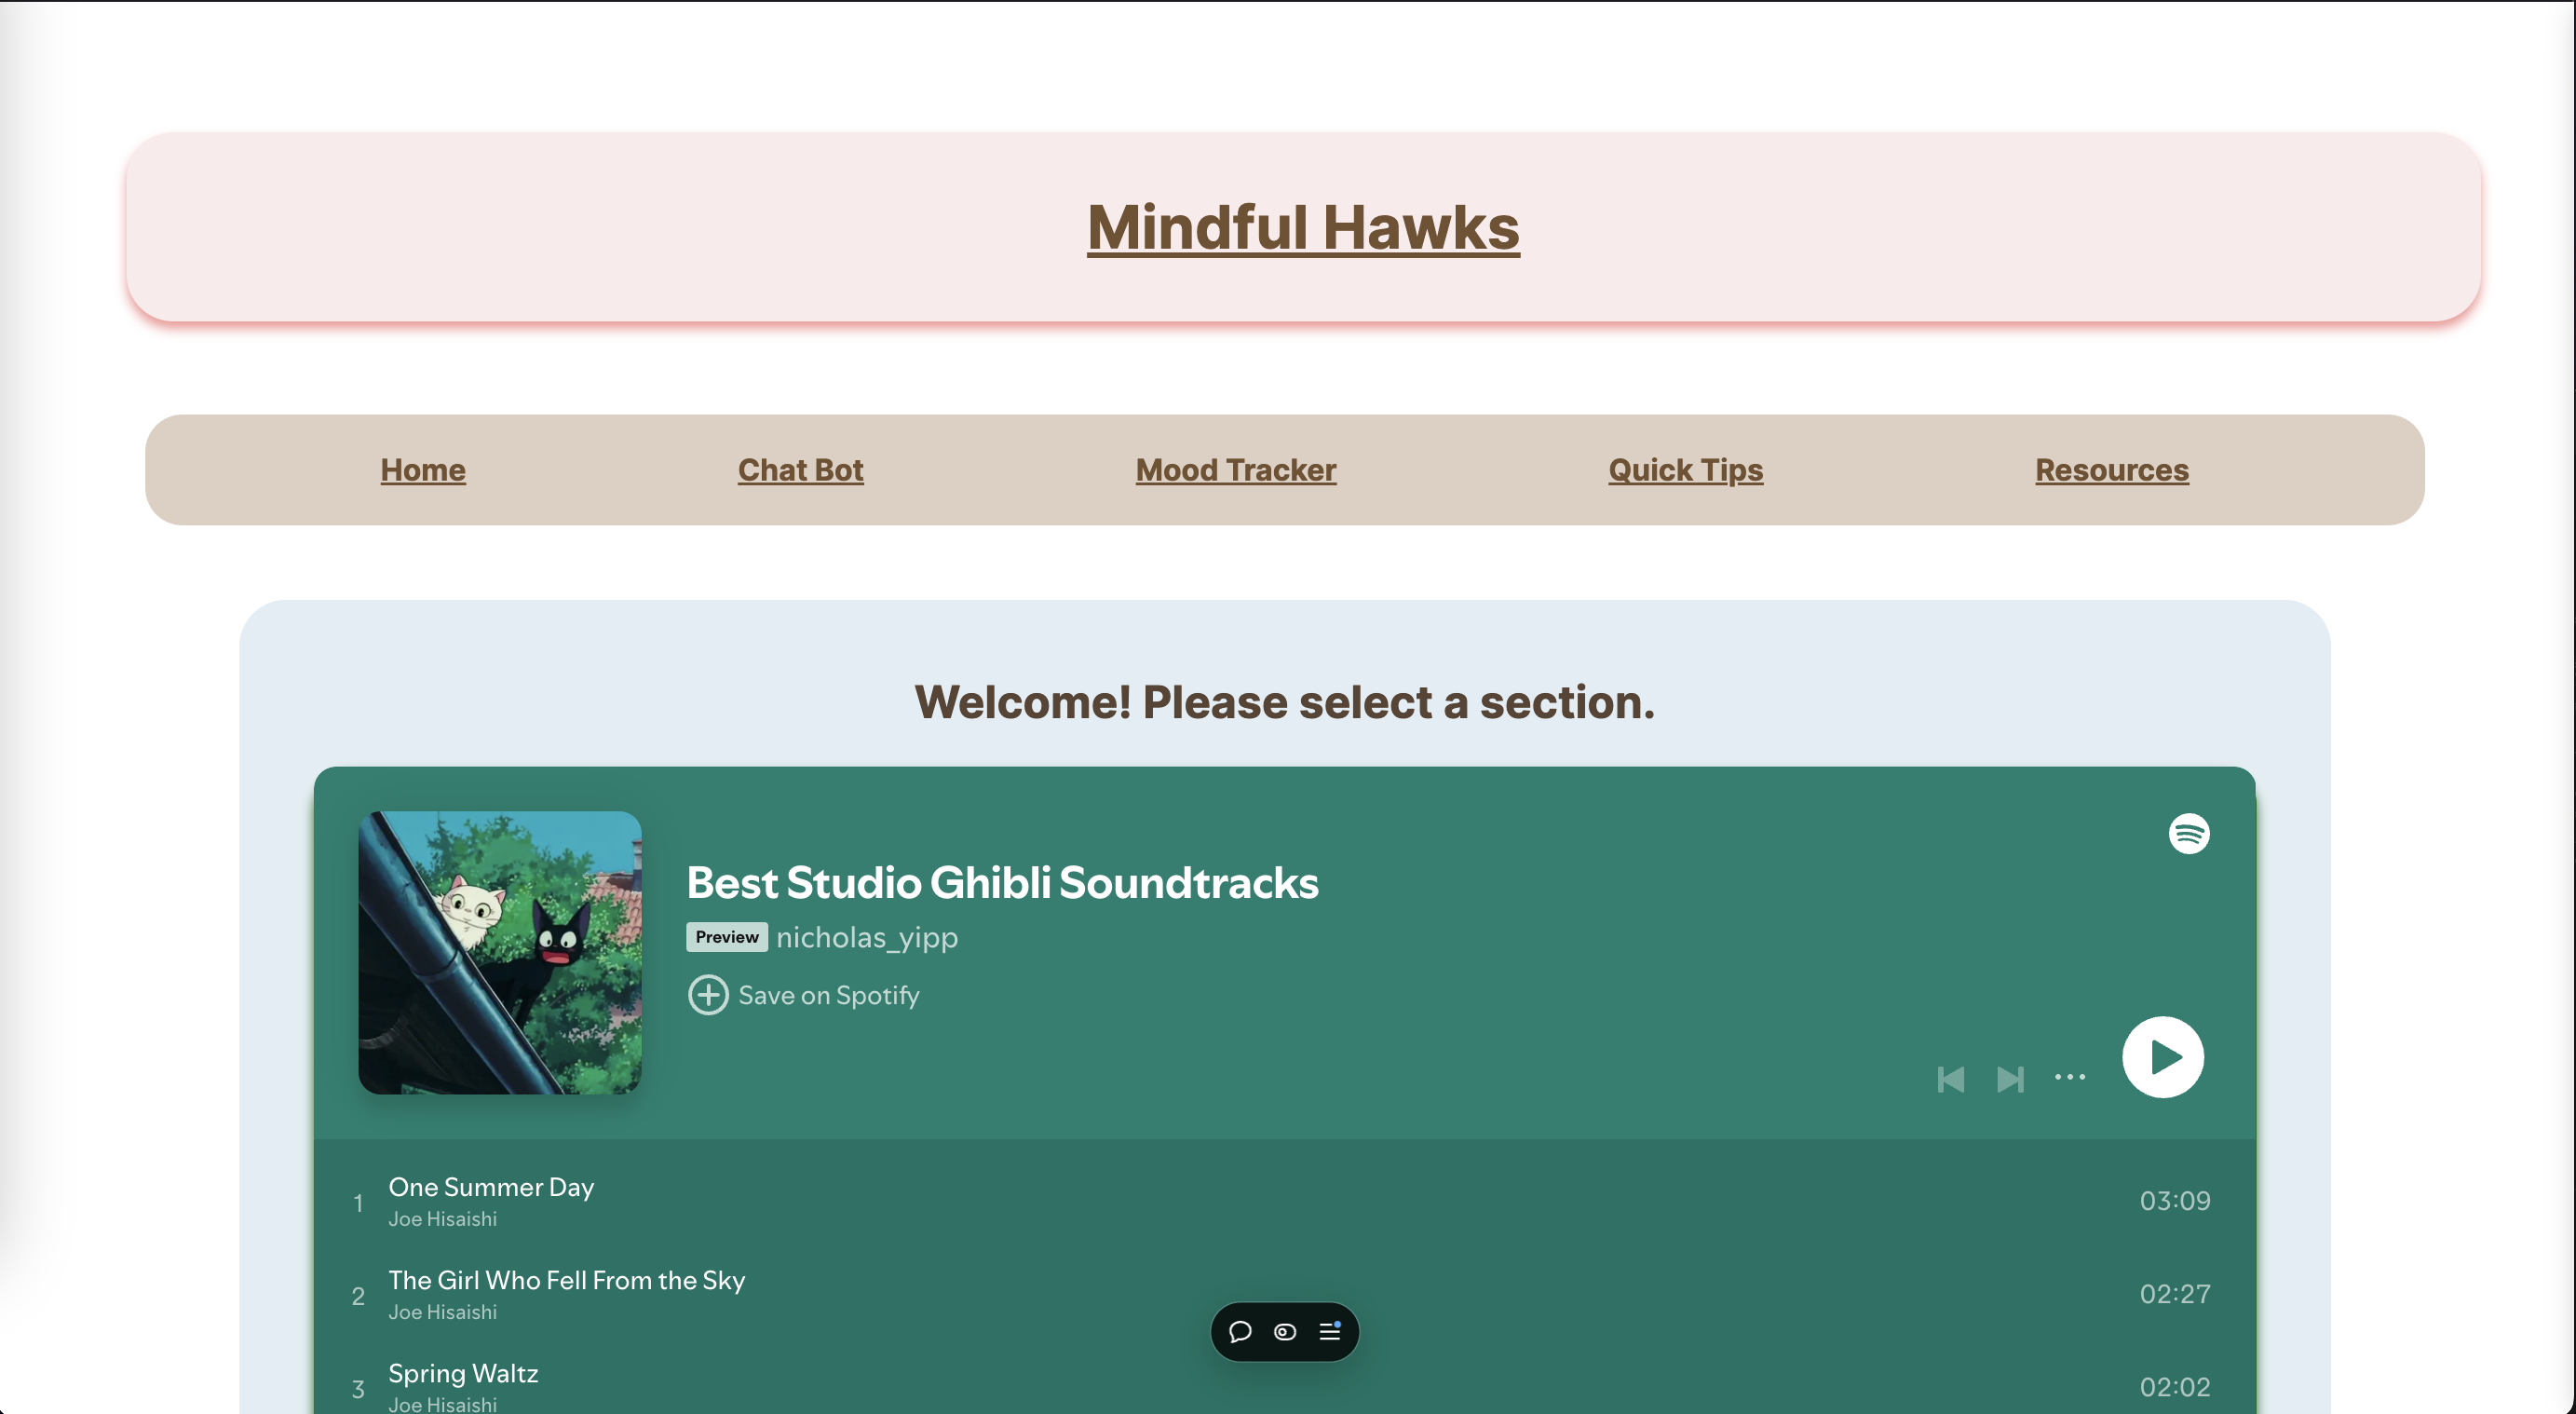Skip to the previous track
2576x1414 pixels.
click(1950, 1079)
